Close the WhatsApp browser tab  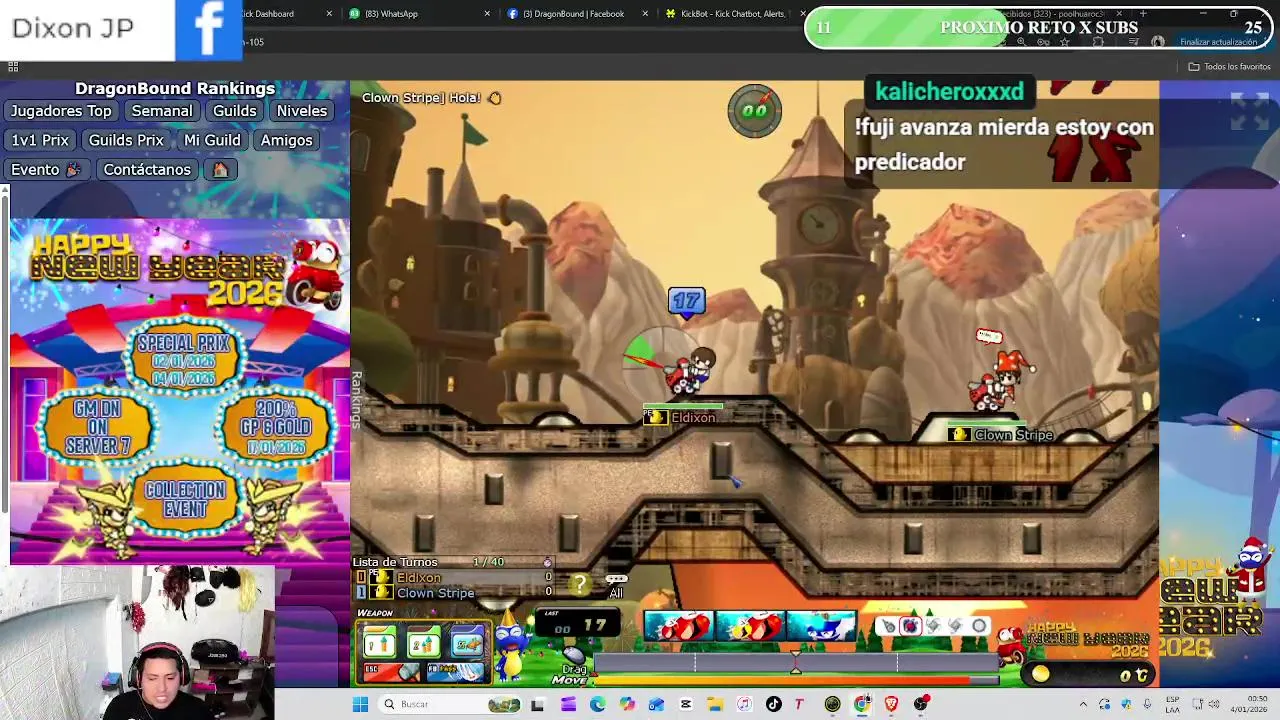487,14
